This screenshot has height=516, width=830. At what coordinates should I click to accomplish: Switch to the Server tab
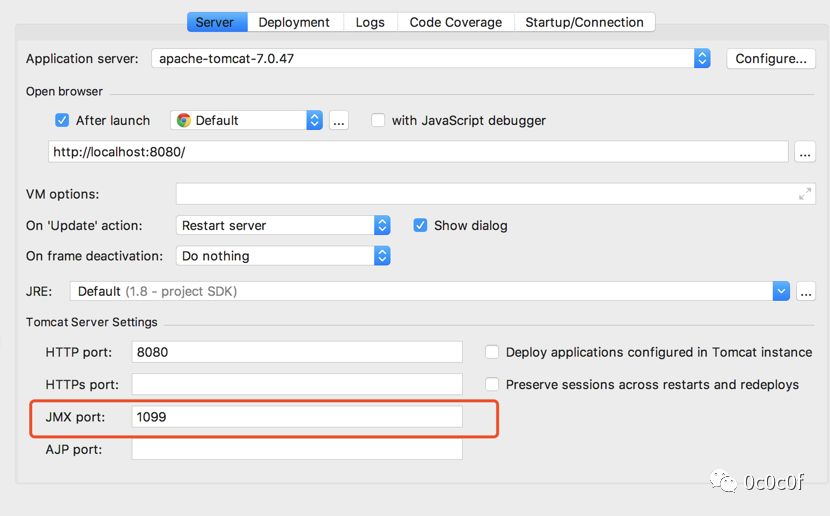(217, 22)
